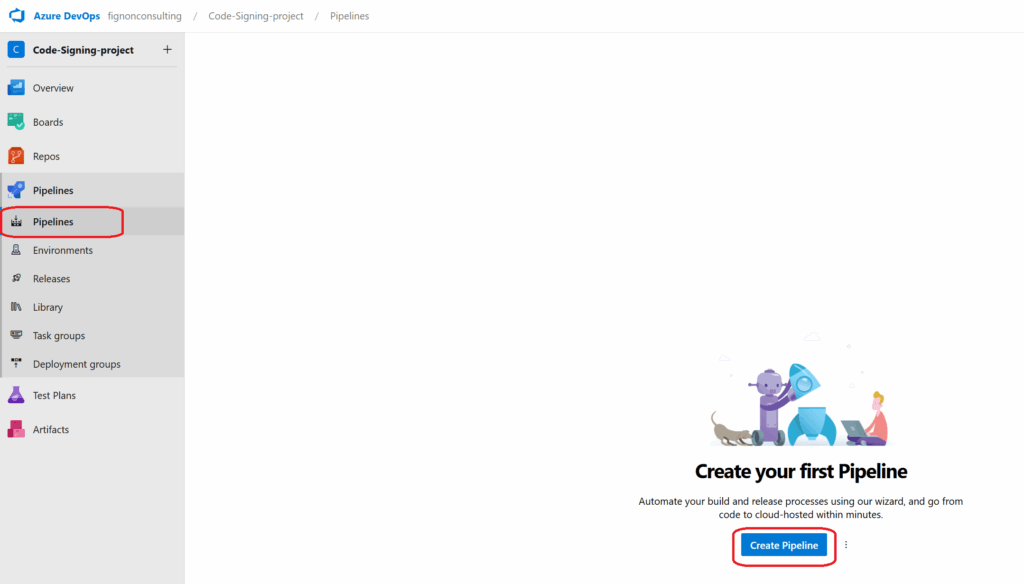Open Test Plans flask icon

(x=16, y=395)
